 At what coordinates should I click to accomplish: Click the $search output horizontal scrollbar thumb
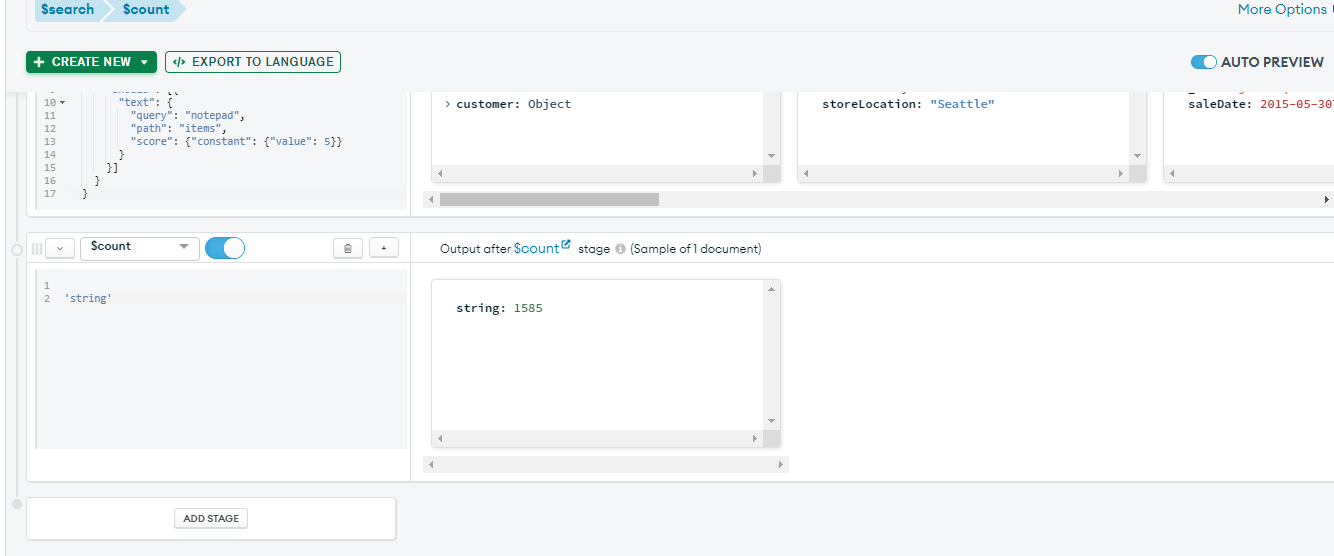tap(549, 199)
